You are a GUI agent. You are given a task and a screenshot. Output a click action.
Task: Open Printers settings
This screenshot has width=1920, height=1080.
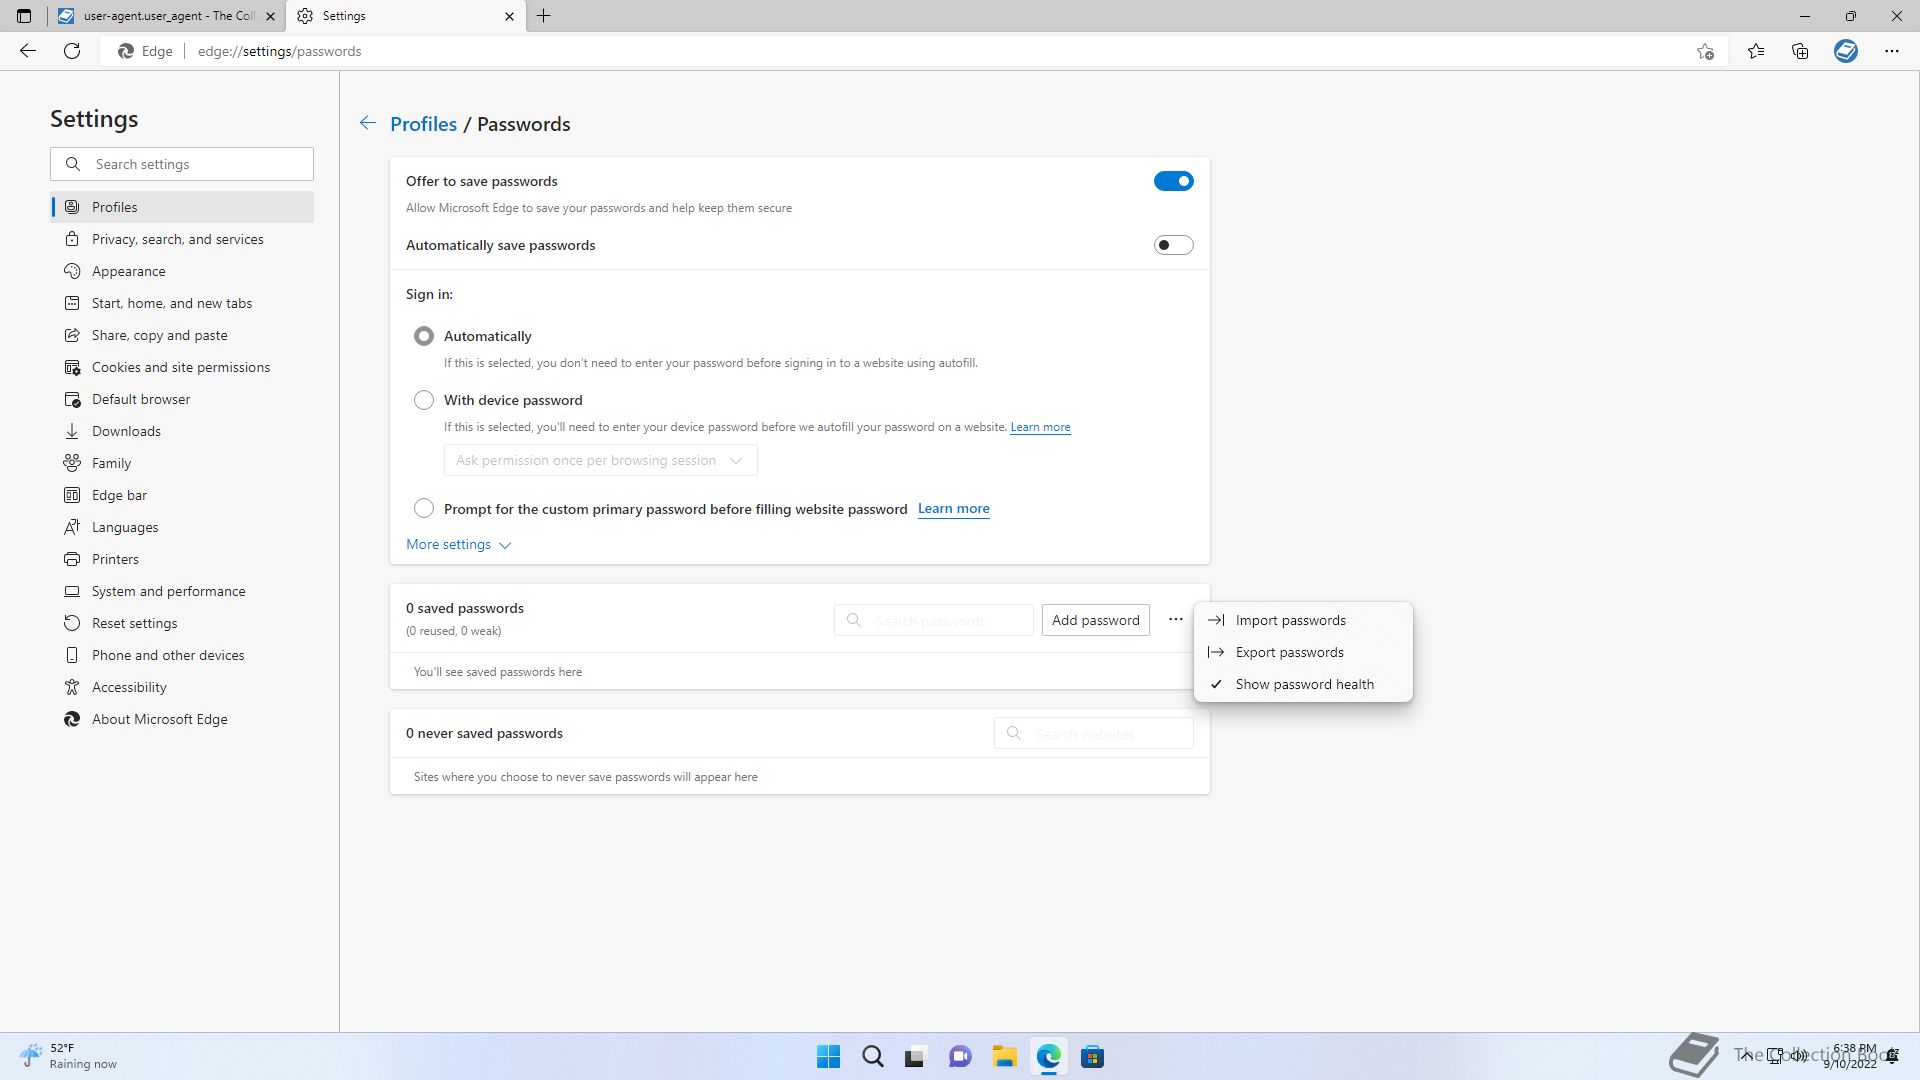point(182,559)
